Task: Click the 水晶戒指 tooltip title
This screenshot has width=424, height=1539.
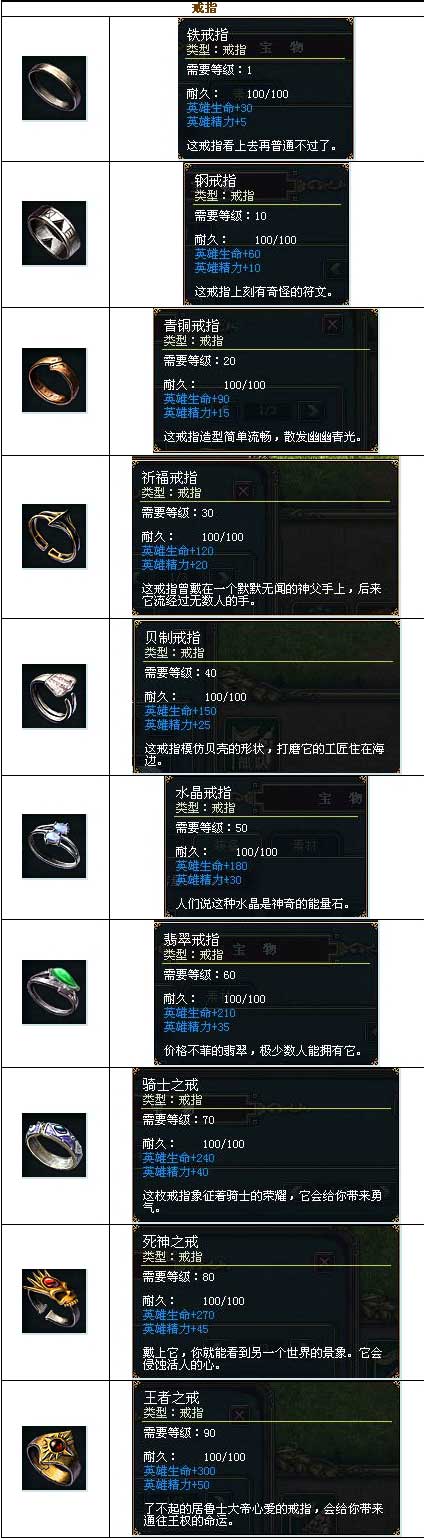Action: [x=203, y=792]
